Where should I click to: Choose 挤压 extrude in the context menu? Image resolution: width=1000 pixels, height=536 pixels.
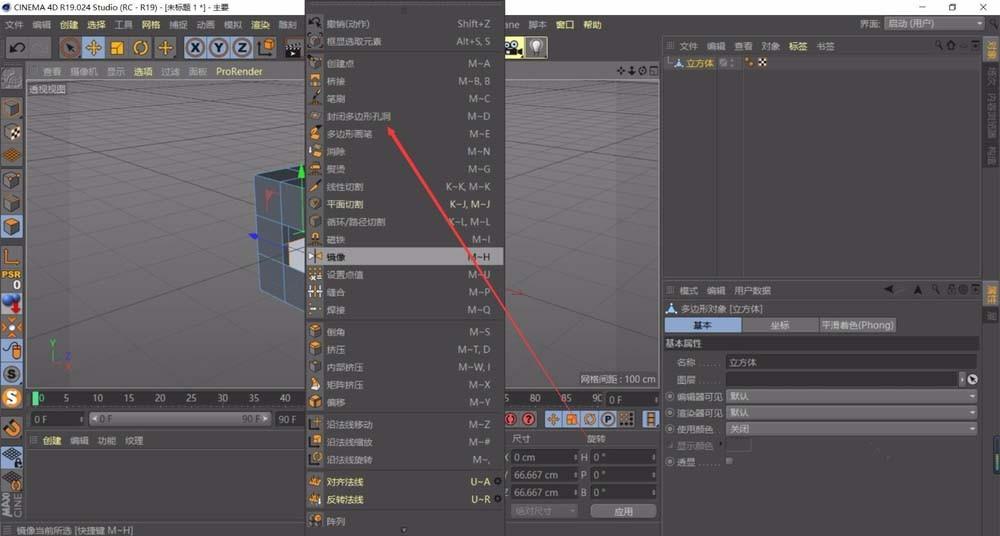point(405,350)
